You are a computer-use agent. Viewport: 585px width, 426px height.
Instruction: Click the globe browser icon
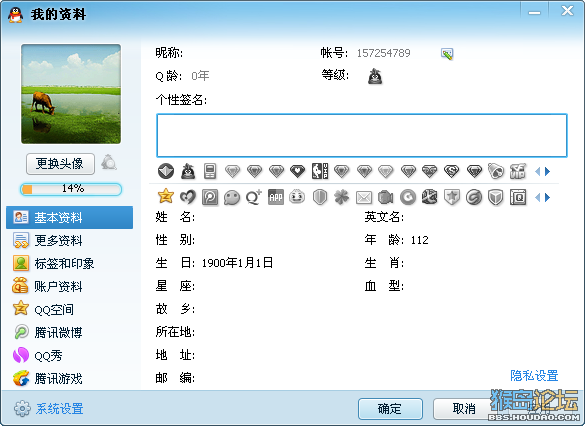429,197
